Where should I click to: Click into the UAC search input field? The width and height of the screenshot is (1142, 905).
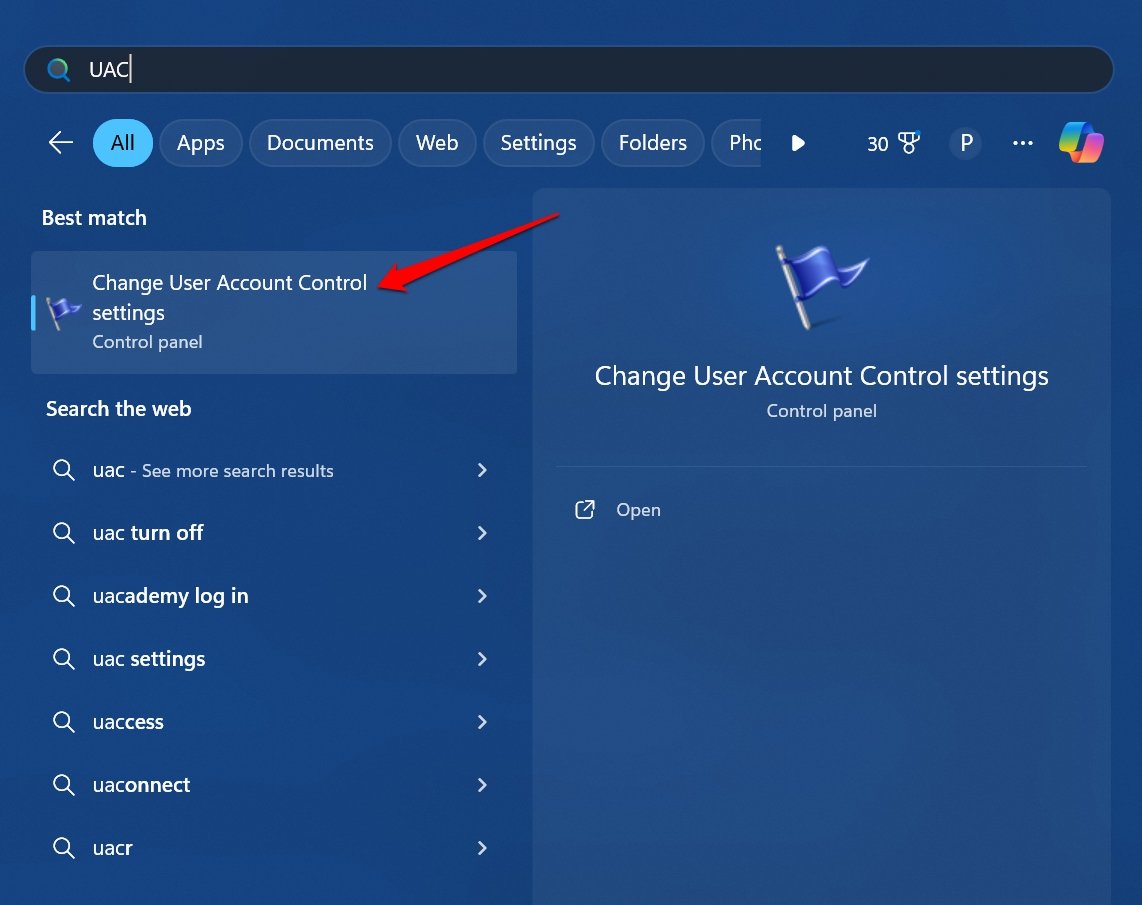pyautogui.click(x=569, y=70)
